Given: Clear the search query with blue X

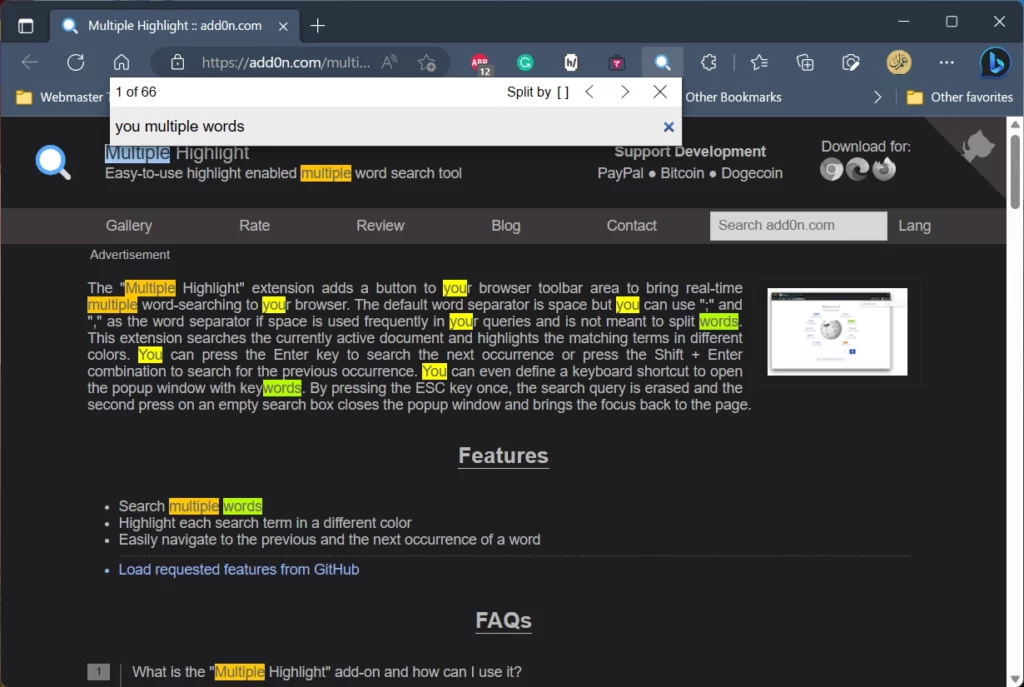Looking at the screenshot, I should pyautogui.click(x=668, y=127).
